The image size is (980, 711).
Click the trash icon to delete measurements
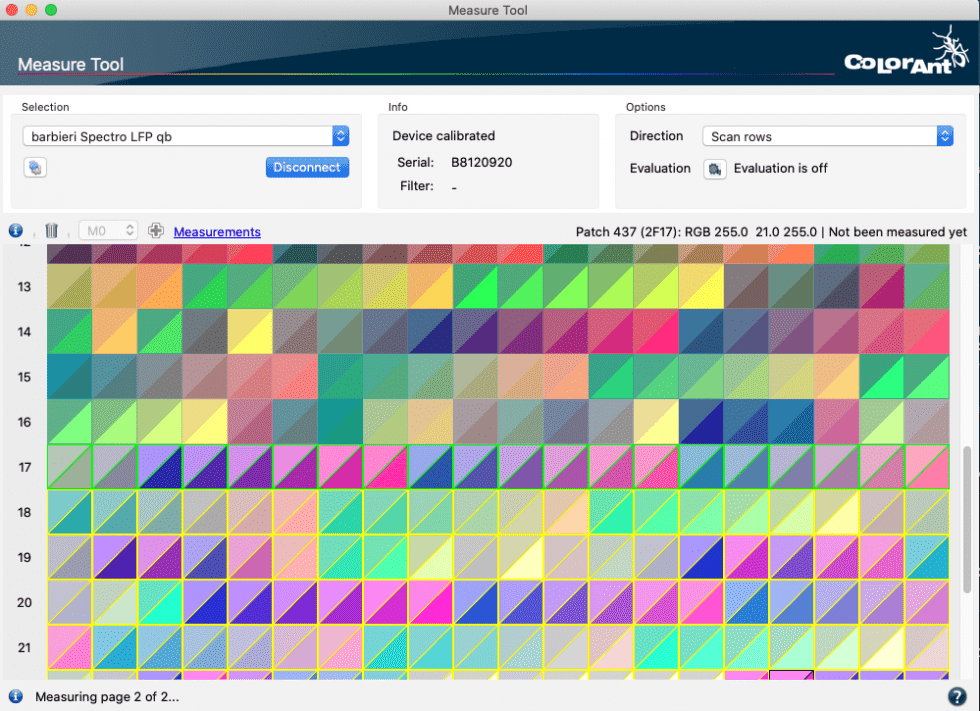pos(51,231)
